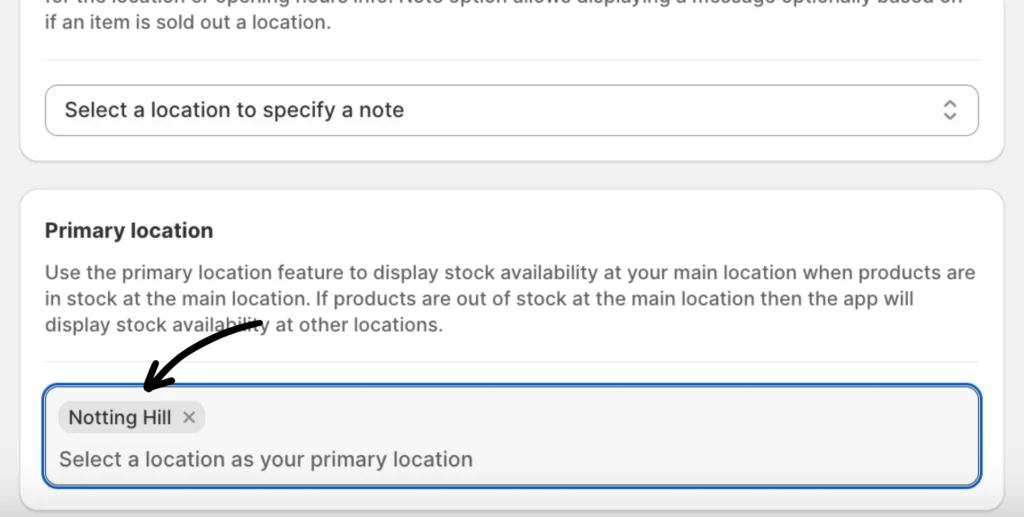This screenshot has height=517, width=1024.
Task: Remove the Notting Hill location tag
Action: click(x=189, y=418)
